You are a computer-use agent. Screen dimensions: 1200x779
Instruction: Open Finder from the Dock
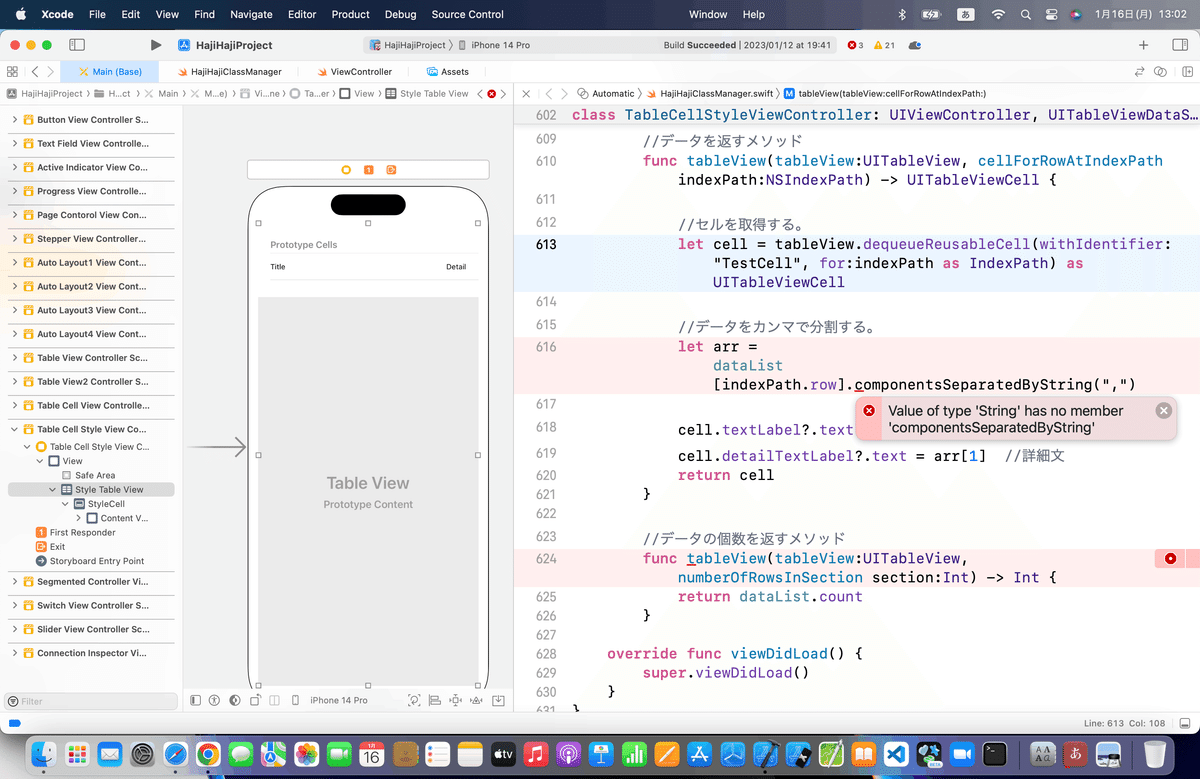pyautogui.click(x=44, y=753)
